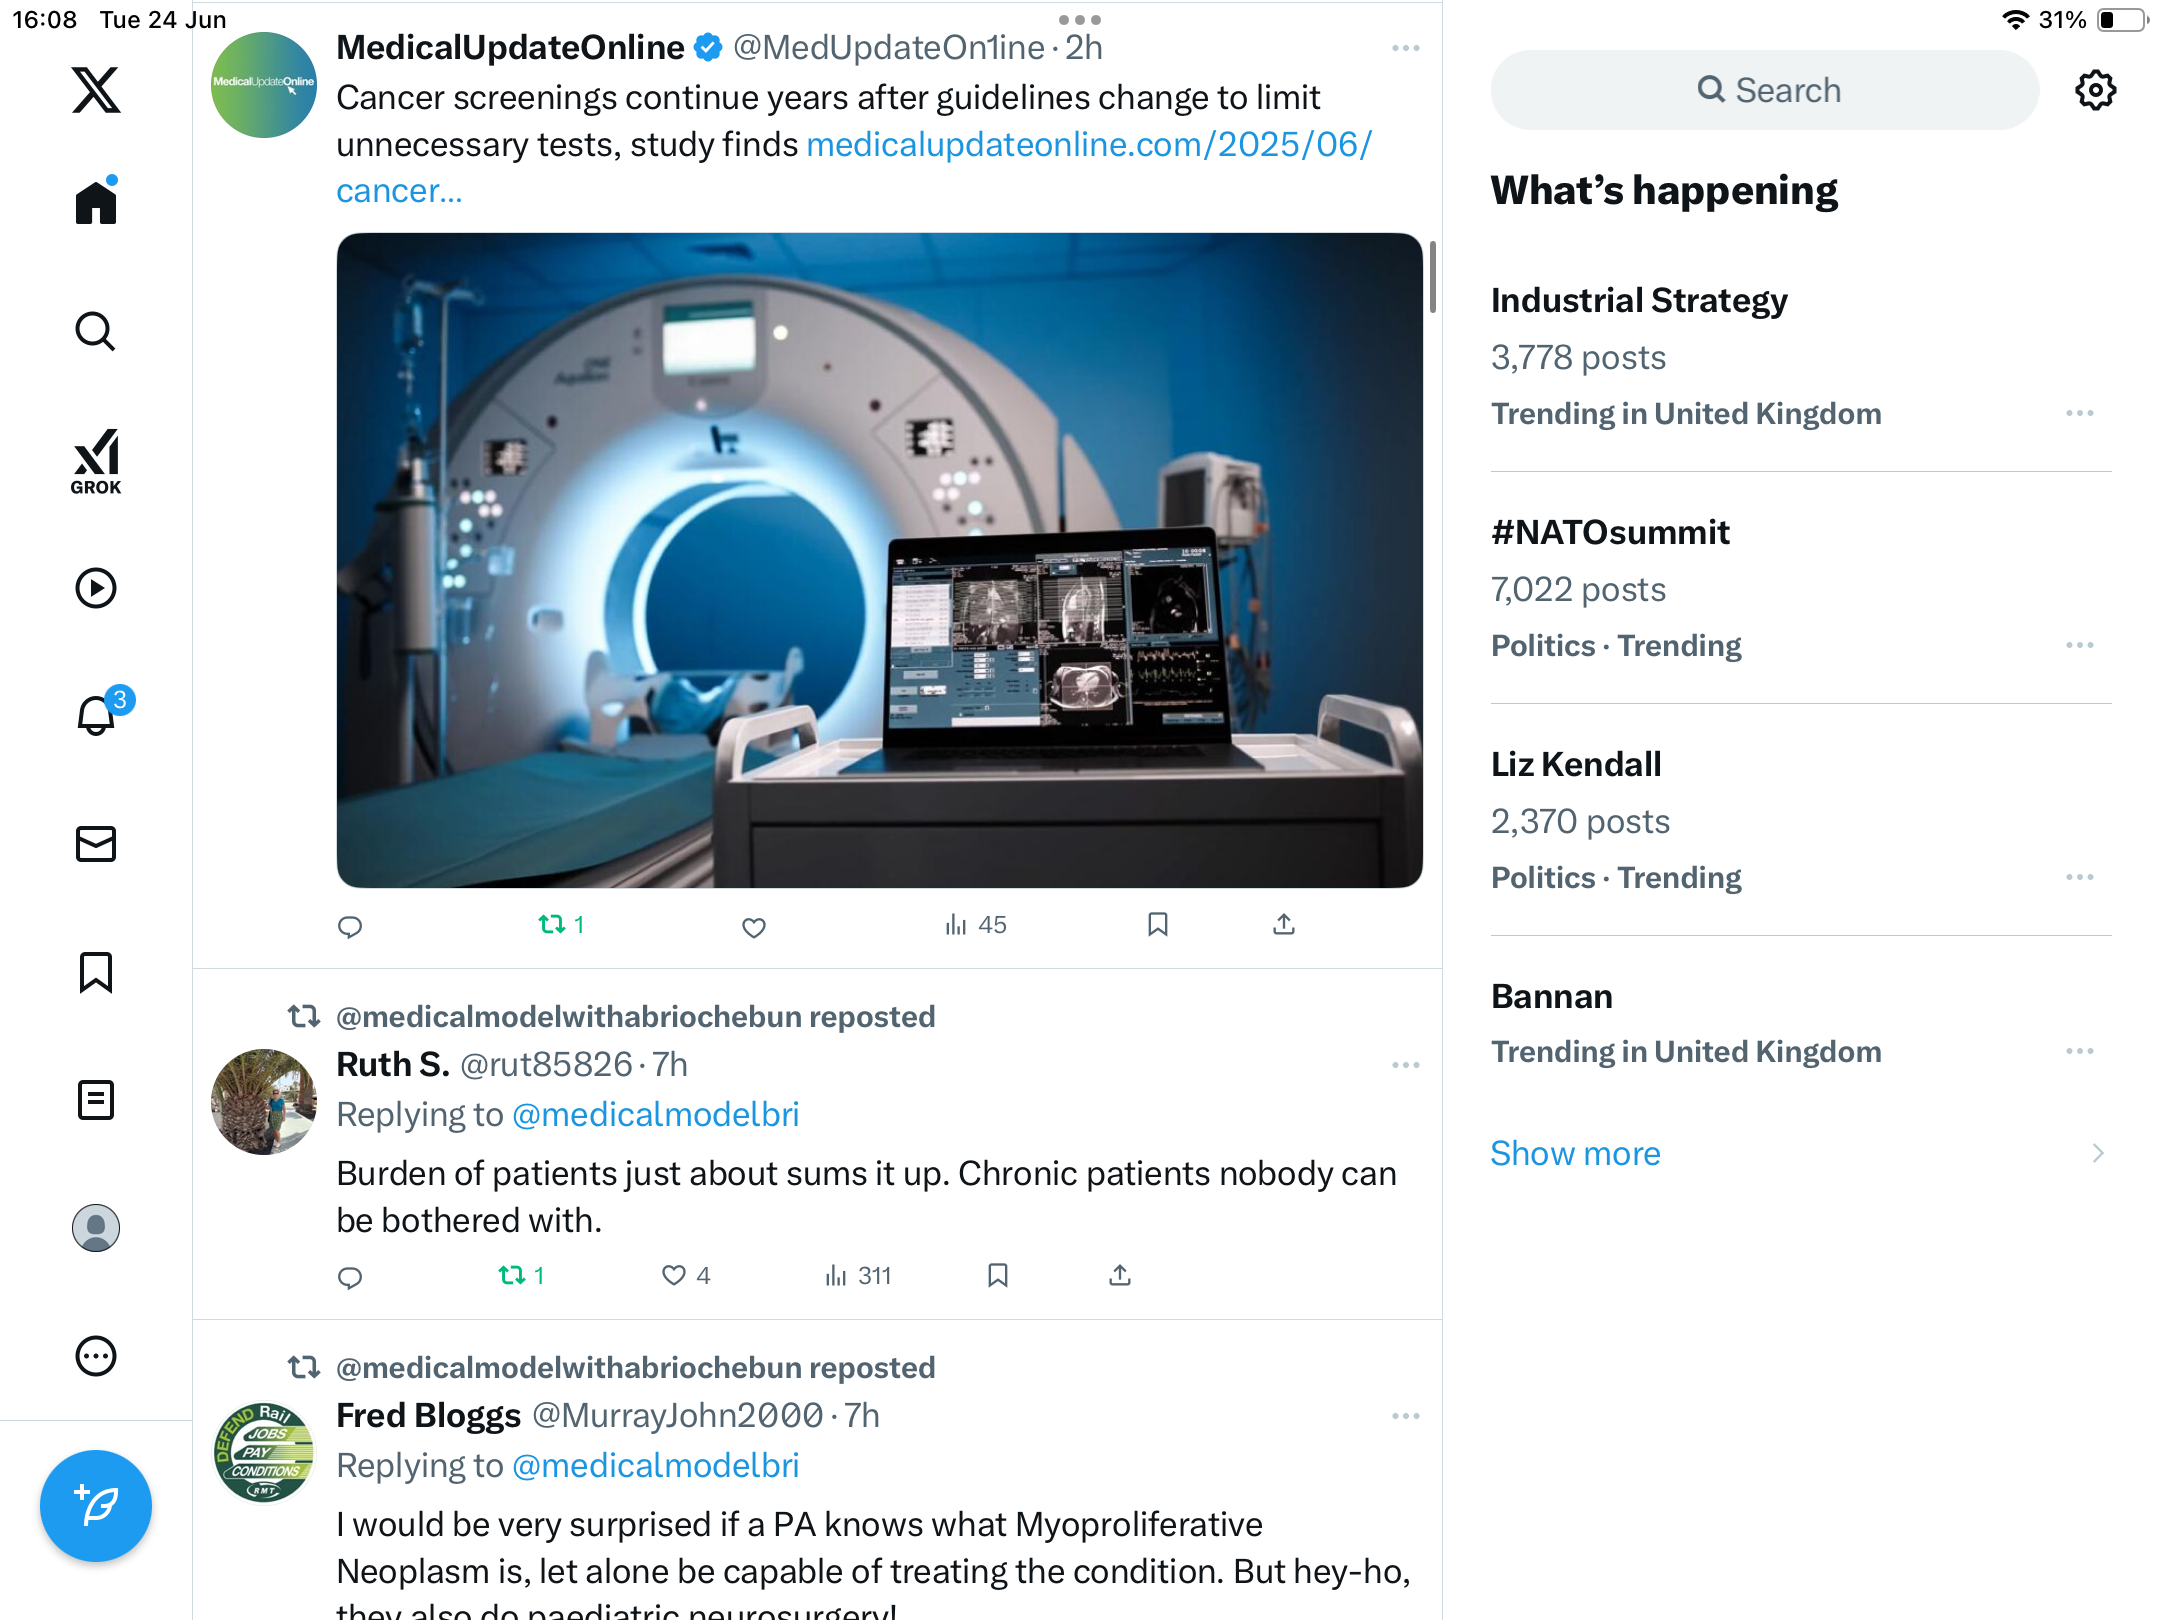The height and width of the screenshot is (1620, 2160).
Task: Toggle repost on Ruth S. post
Action: click(x=521, y=1275)
